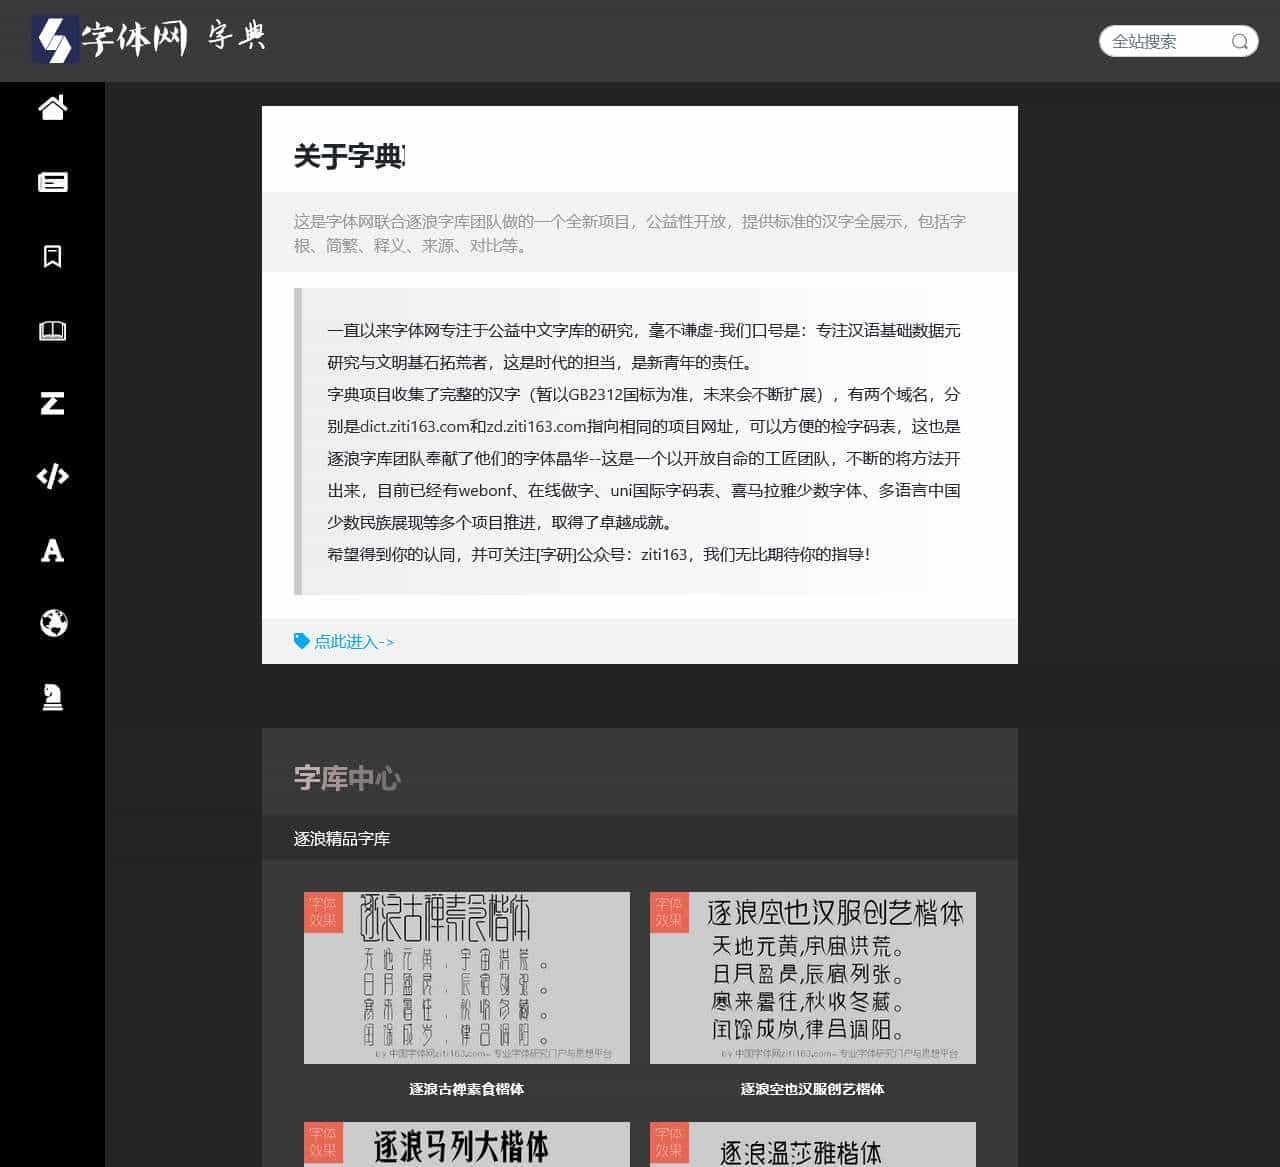Click the 逐浪古禅素食楷体 font preview thumbnail

pos(466,978)
